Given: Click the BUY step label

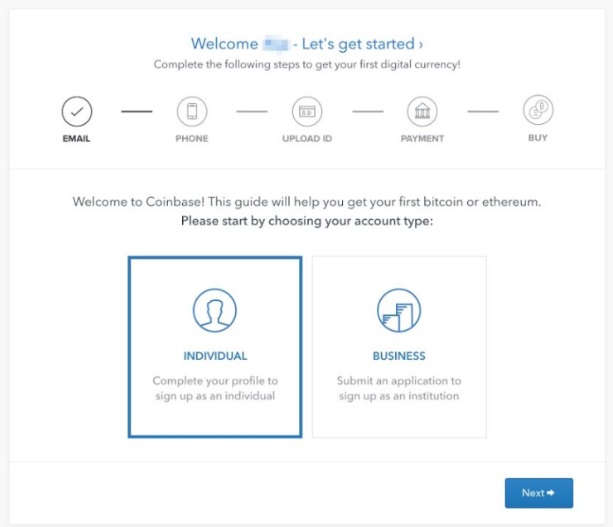Looking at the screenshot, I should click(x=538, y=138).
